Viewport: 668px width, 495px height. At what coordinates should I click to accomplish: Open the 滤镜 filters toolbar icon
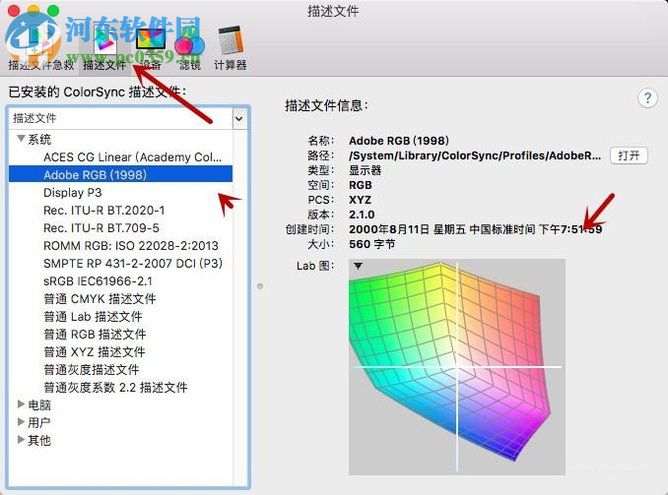click(x=190, y=49)
